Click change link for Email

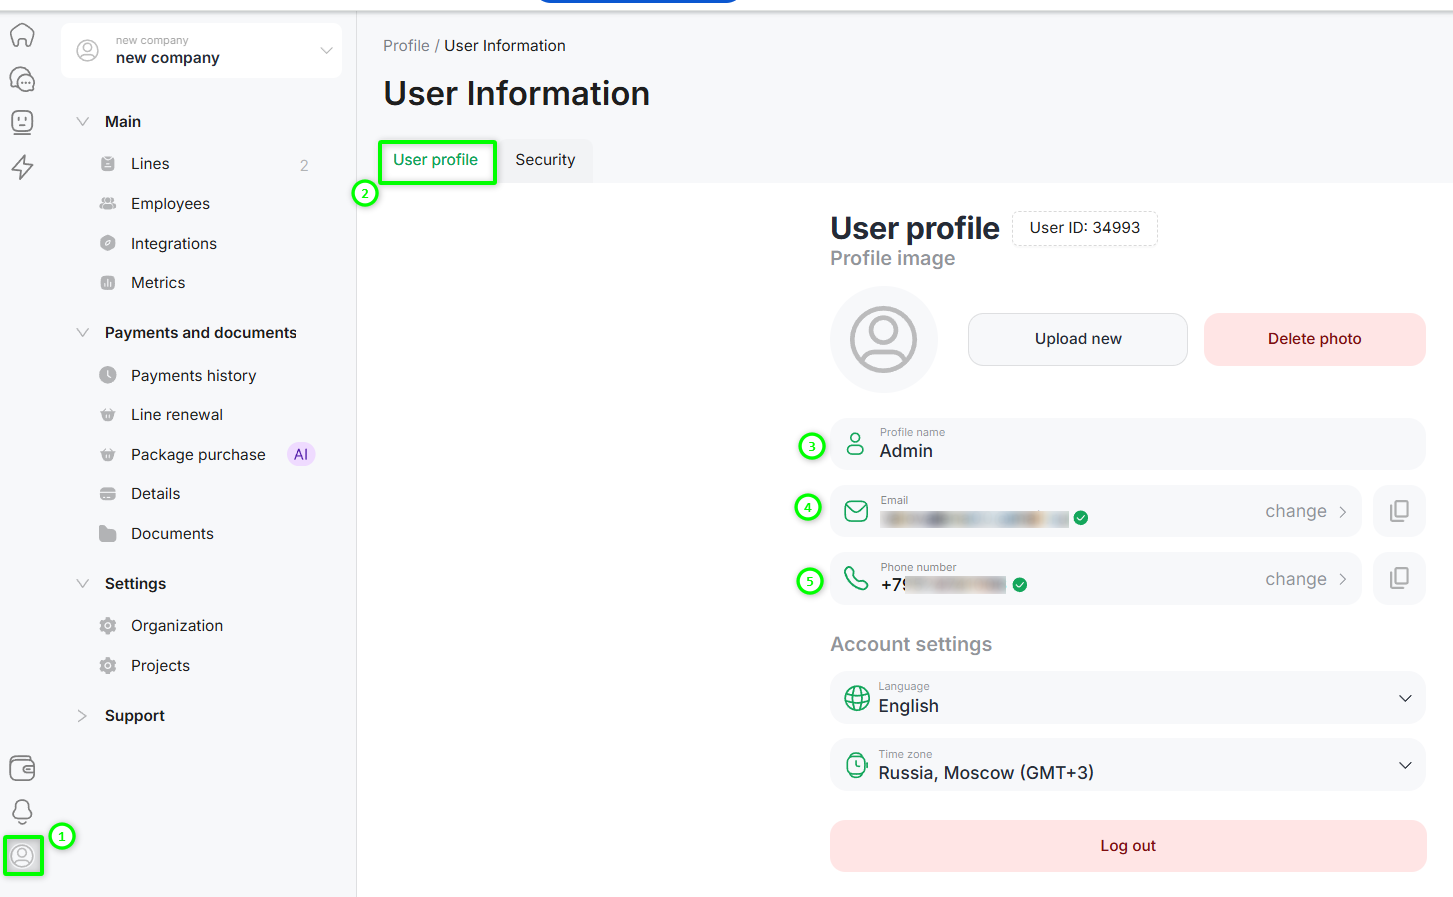[x=1305, y=511]
